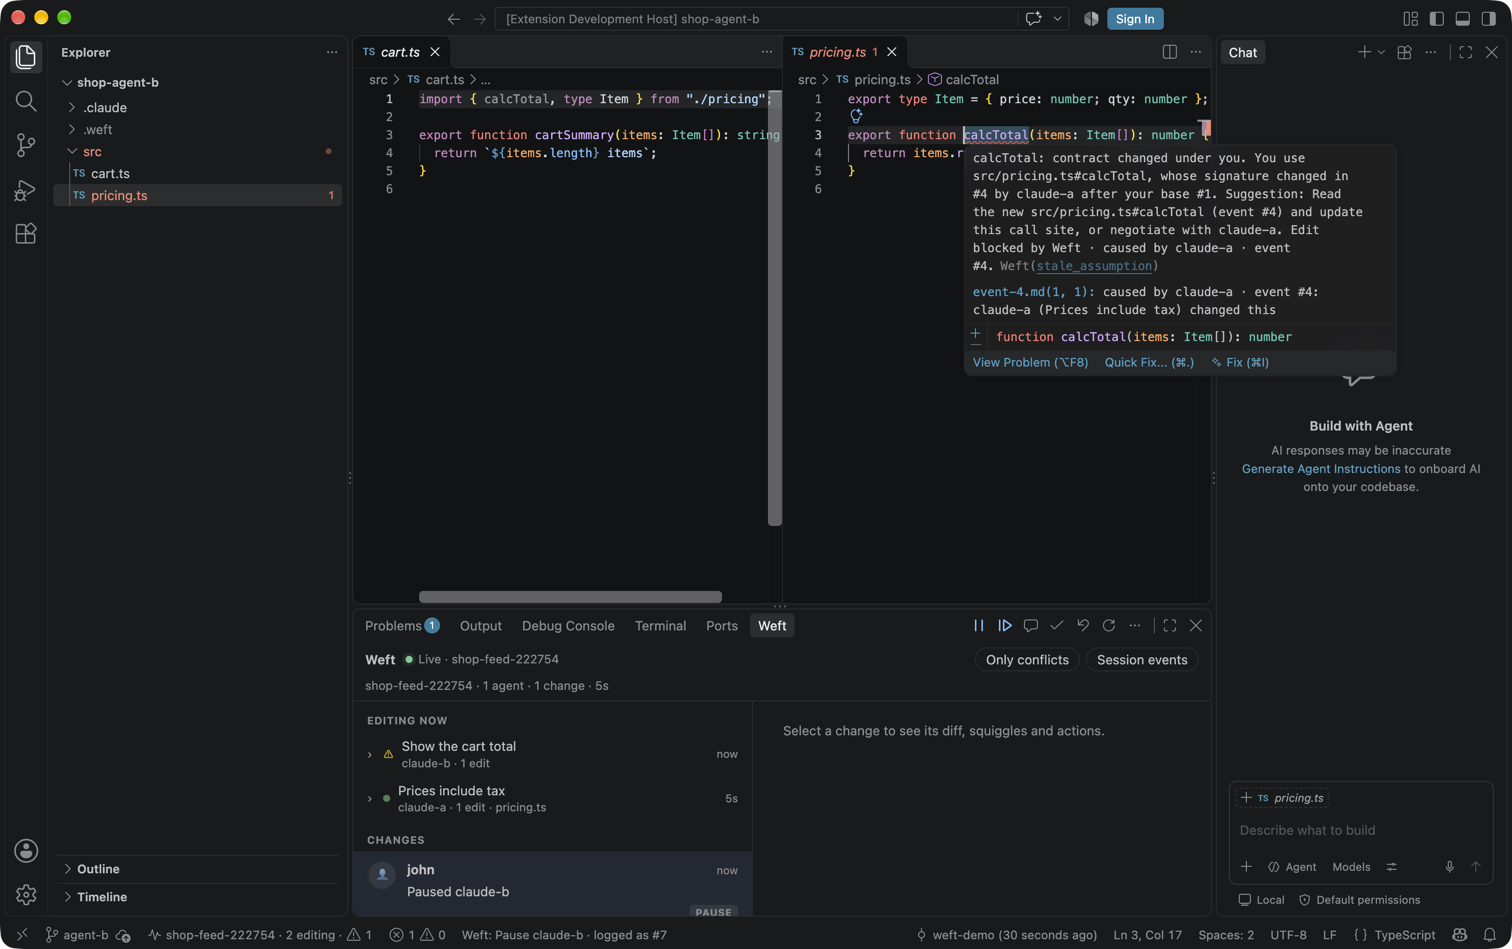Open the Models picker in Chat
1512x949 pixels.
point(1351,867)
